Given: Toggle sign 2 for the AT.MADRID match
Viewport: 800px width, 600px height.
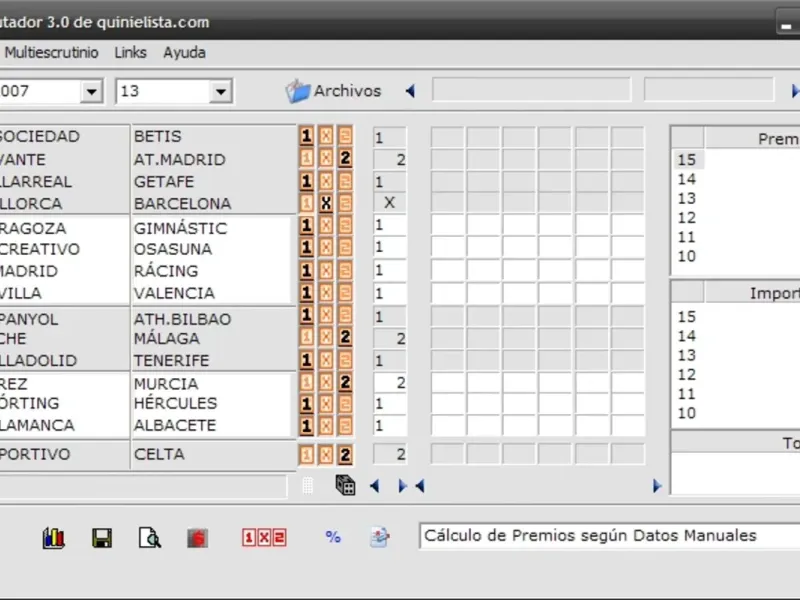Looking at the screenshot, I should (345, 159).
